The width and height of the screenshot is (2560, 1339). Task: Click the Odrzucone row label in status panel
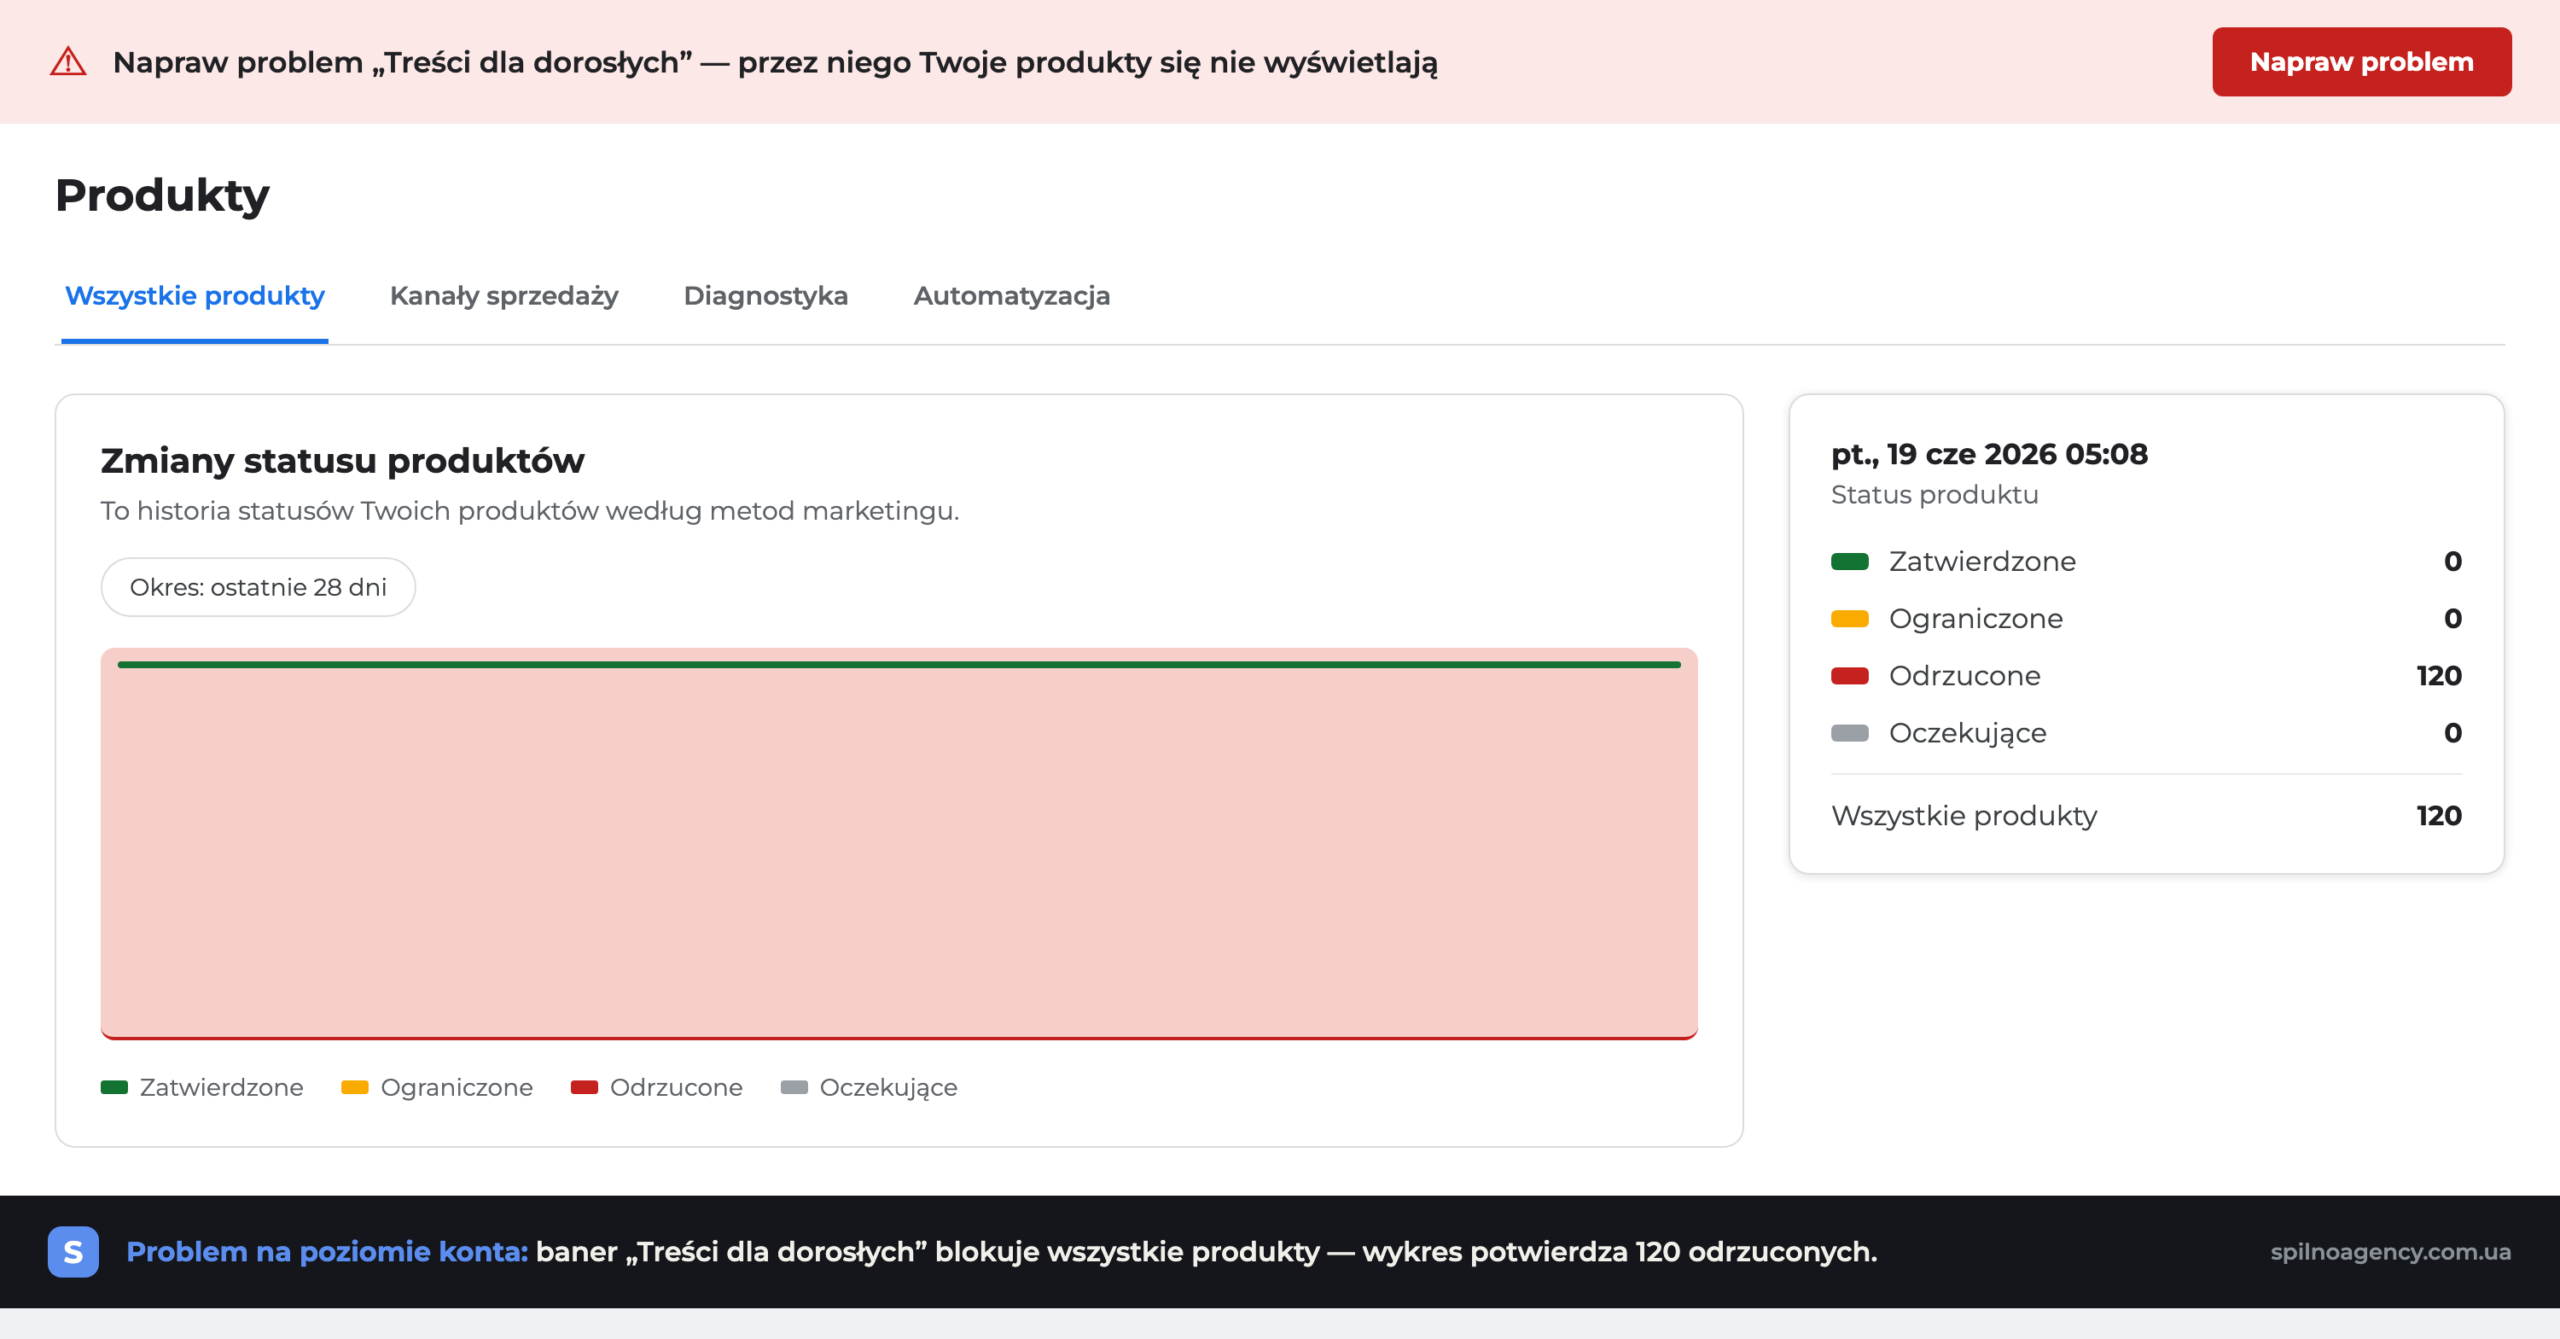(x=1965, y=675)
